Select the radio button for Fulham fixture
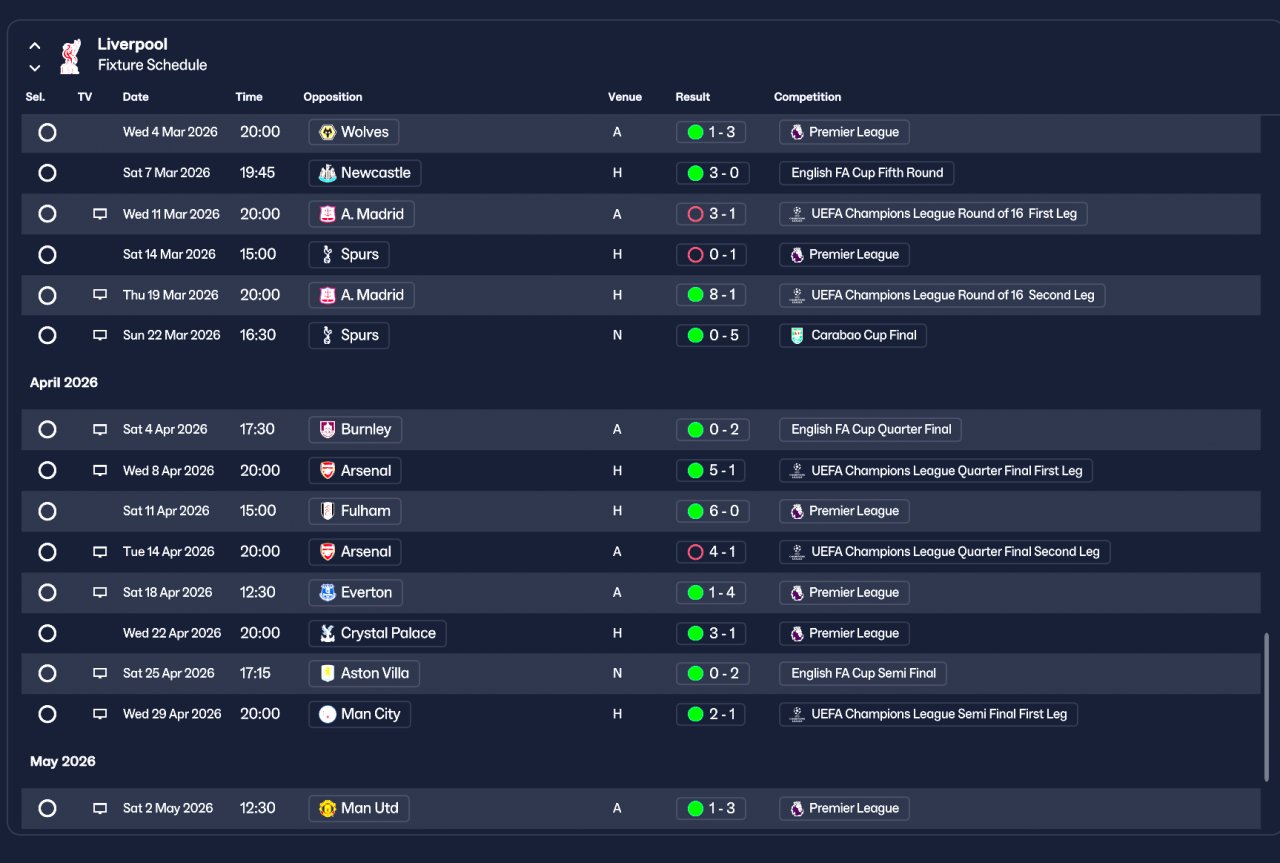 47,511
